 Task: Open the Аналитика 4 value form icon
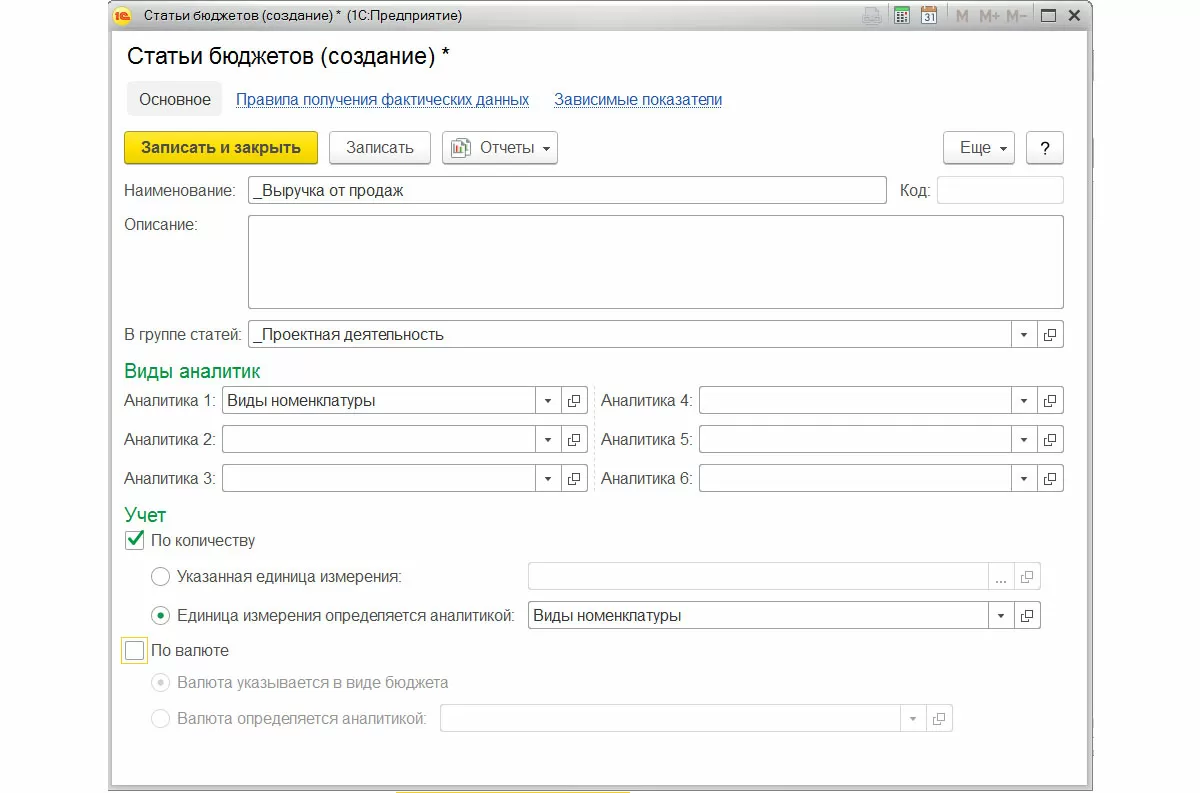[x=1050, y=401]
